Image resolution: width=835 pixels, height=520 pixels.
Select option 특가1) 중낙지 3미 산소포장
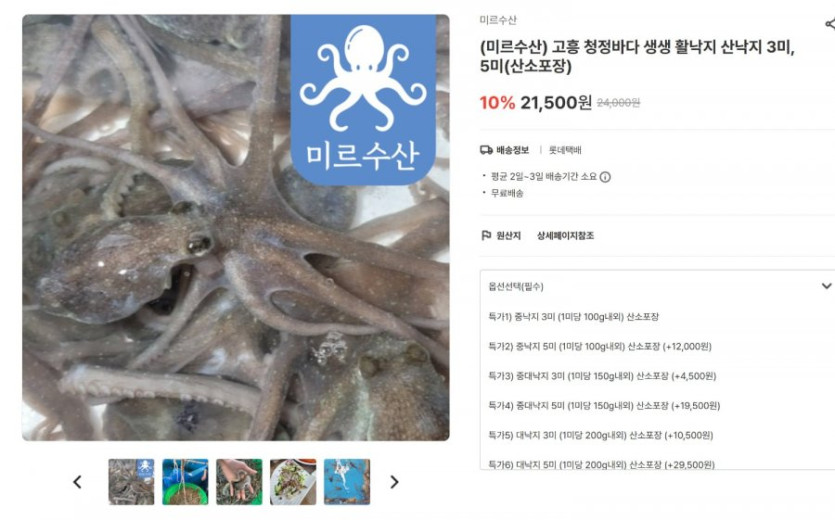[x=574, y=316]
